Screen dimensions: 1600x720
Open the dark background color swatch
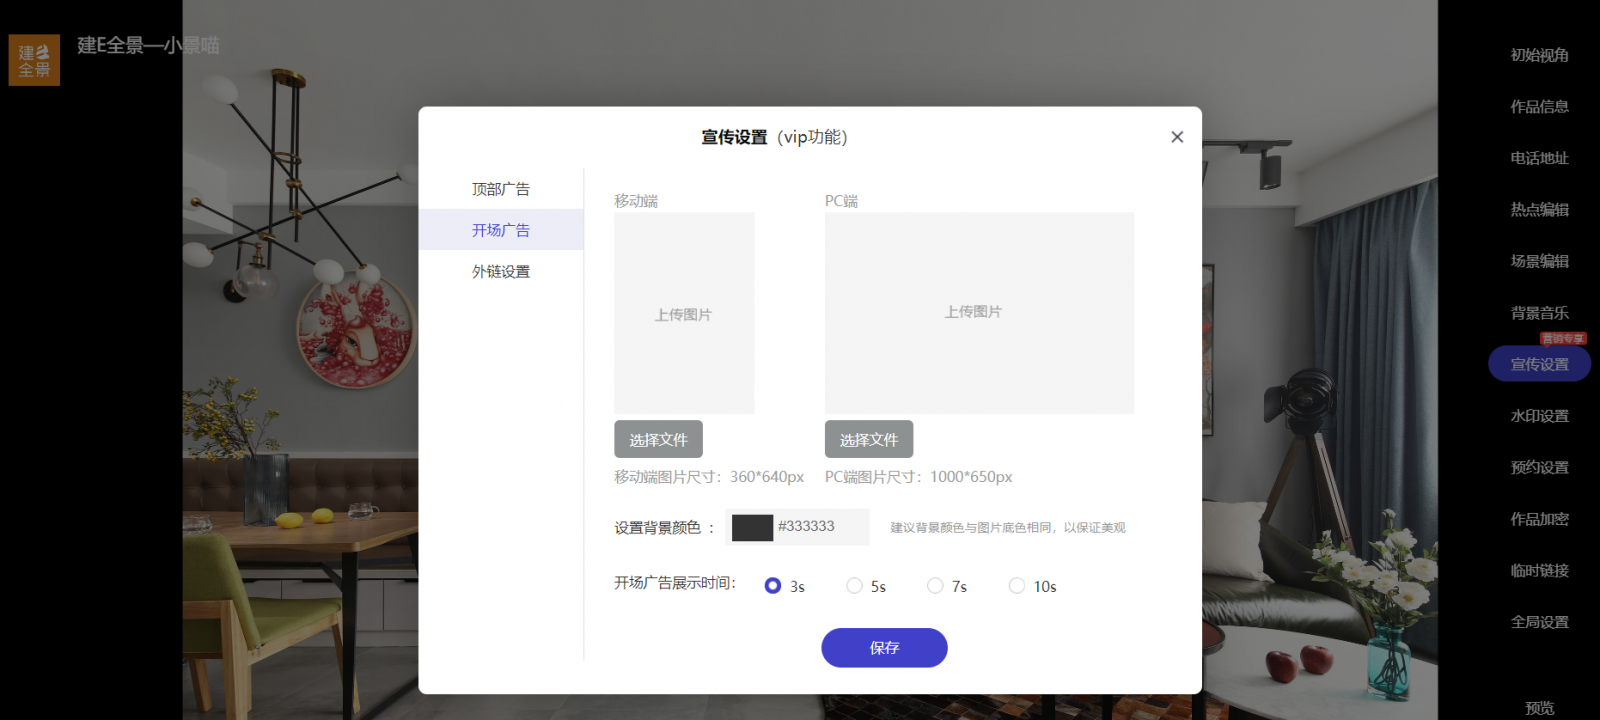(x=752, y=527)
